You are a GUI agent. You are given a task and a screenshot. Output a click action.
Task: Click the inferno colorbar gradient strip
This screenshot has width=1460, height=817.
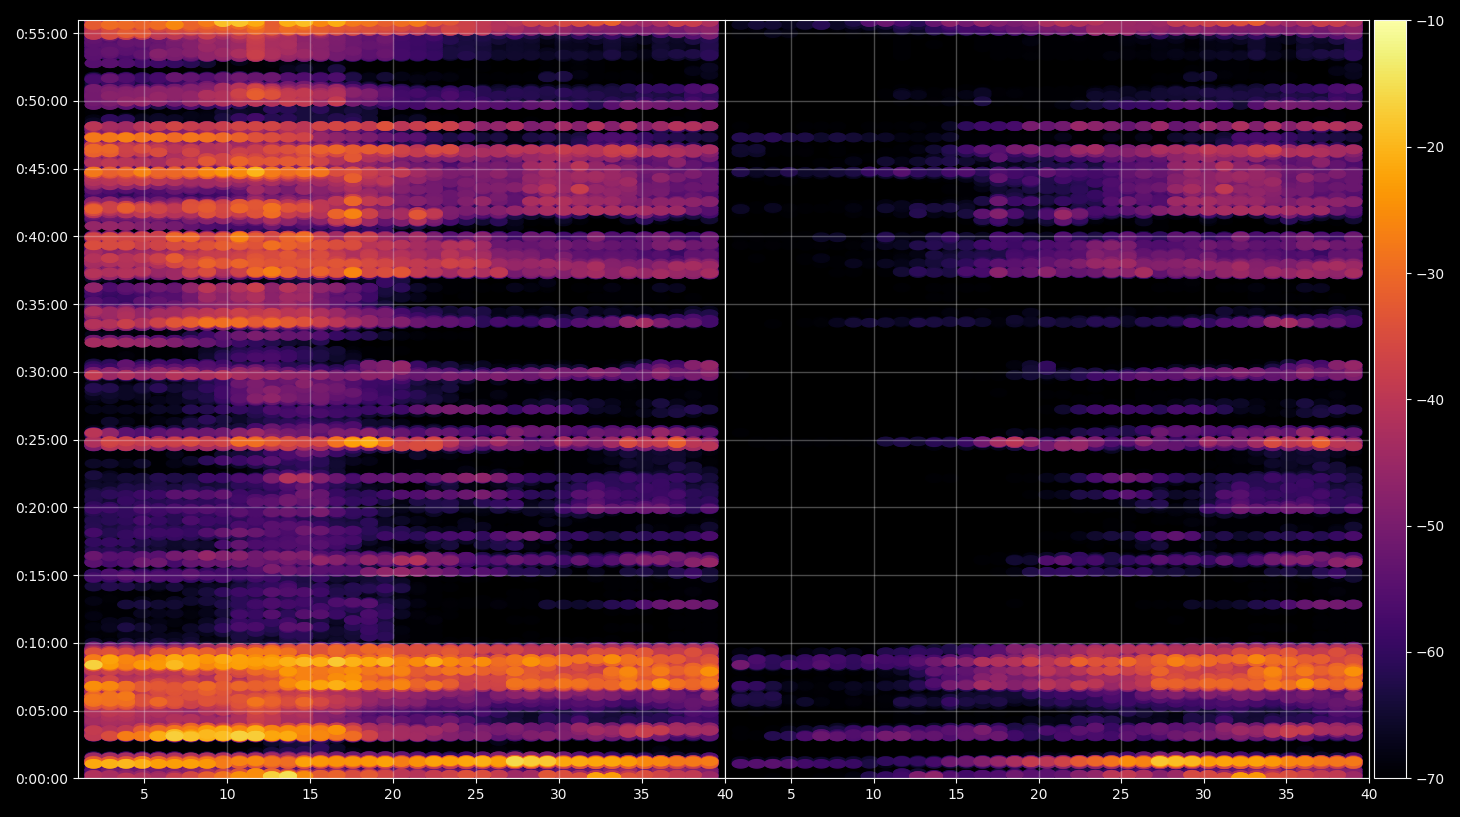click(1390, 399)
